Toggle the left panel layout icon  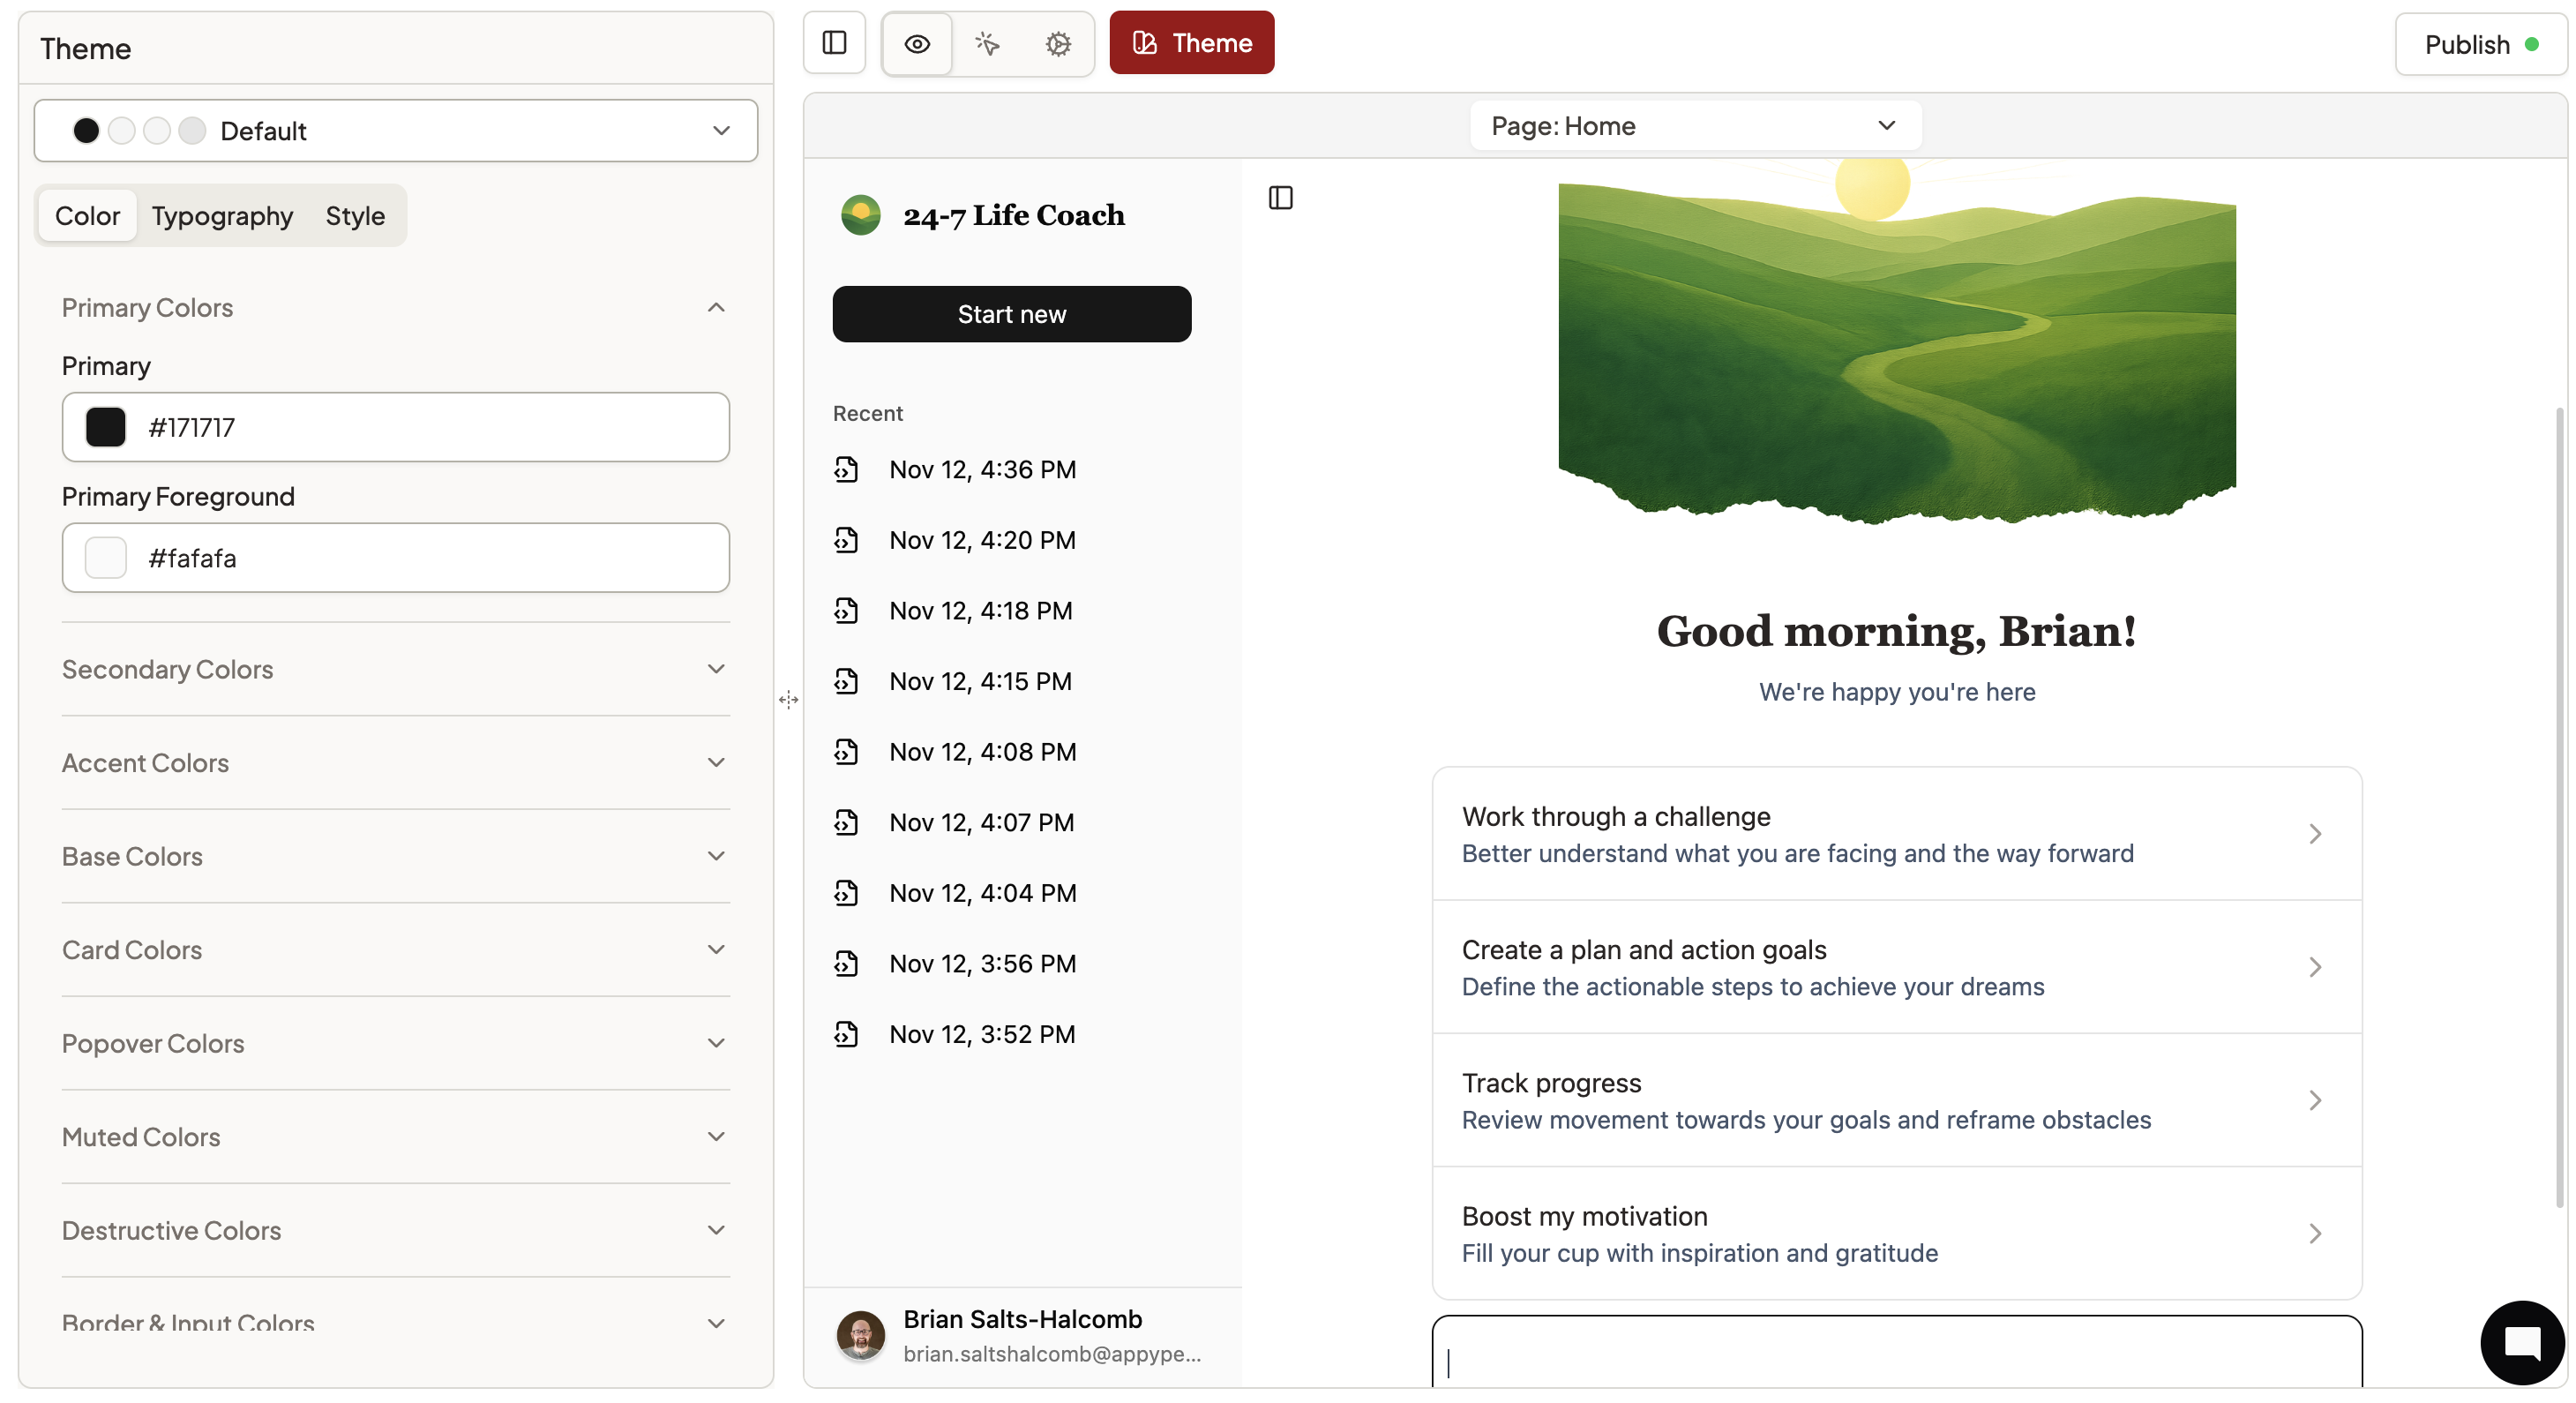pyautogui.click(x=834, y=43)
